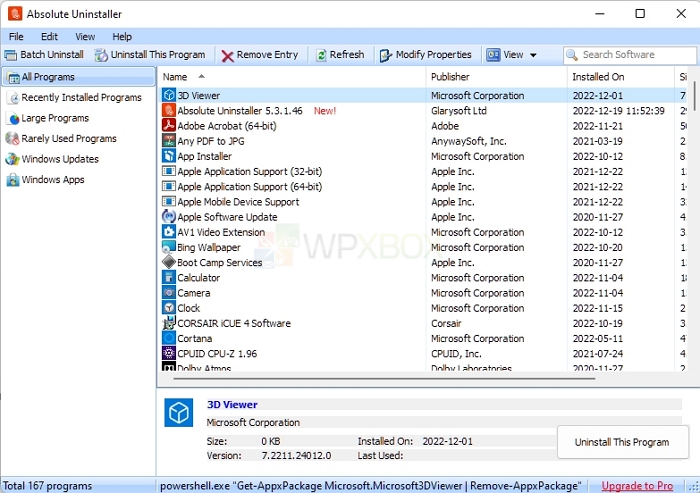Click the large 3D Viewer details thumbnail
This screenshot has width=700, height=493.
pos(179,412)
